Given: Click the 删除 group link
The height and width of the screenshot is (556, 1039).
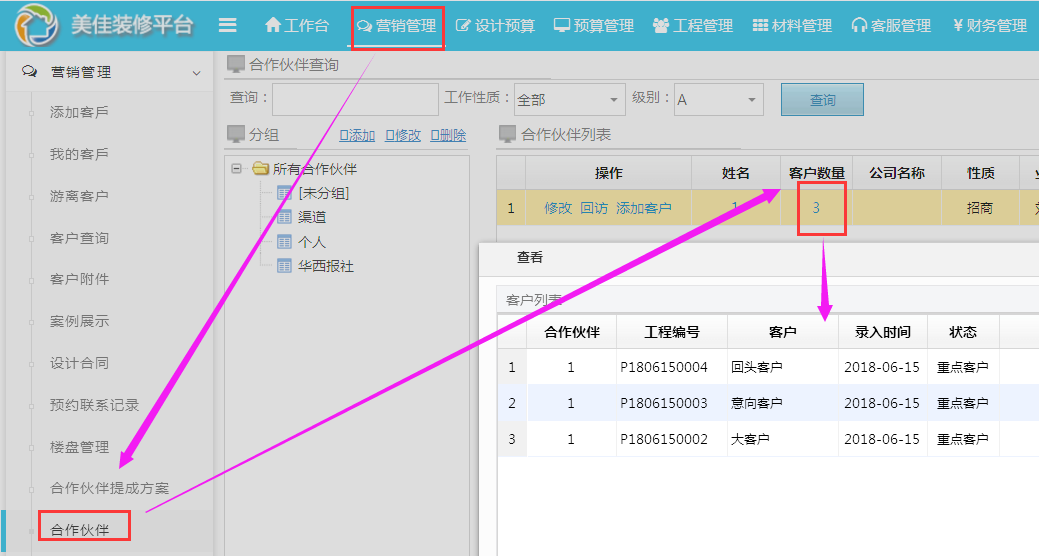Looking at the screenshot, I should (x=448, y=135).
